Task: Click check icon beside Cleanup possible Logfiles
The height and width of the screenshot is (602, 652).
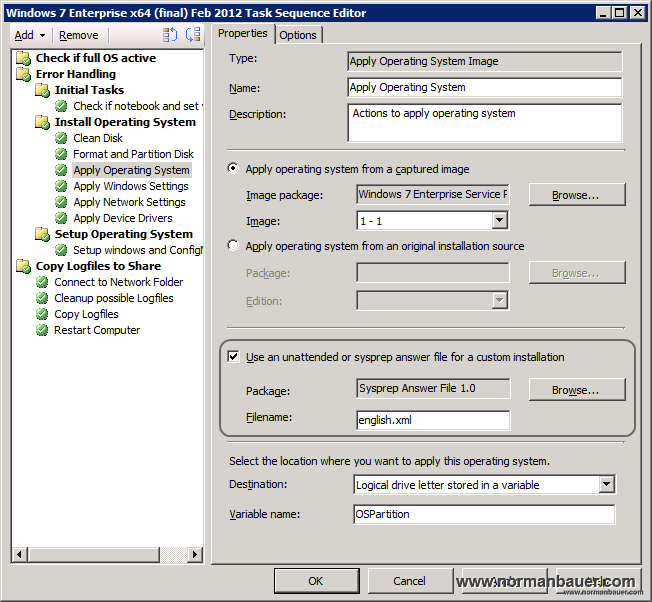Action: pos(42,298)
